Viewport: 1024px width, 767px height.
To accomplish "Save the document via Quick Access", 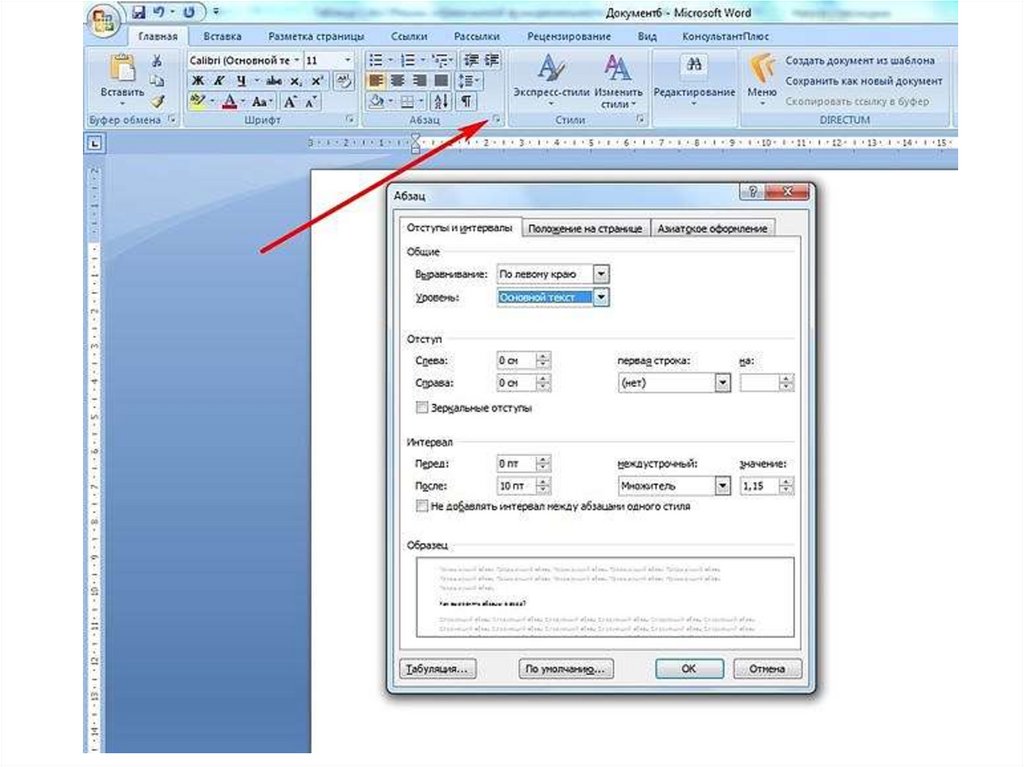I will click(x=138, y=12).
